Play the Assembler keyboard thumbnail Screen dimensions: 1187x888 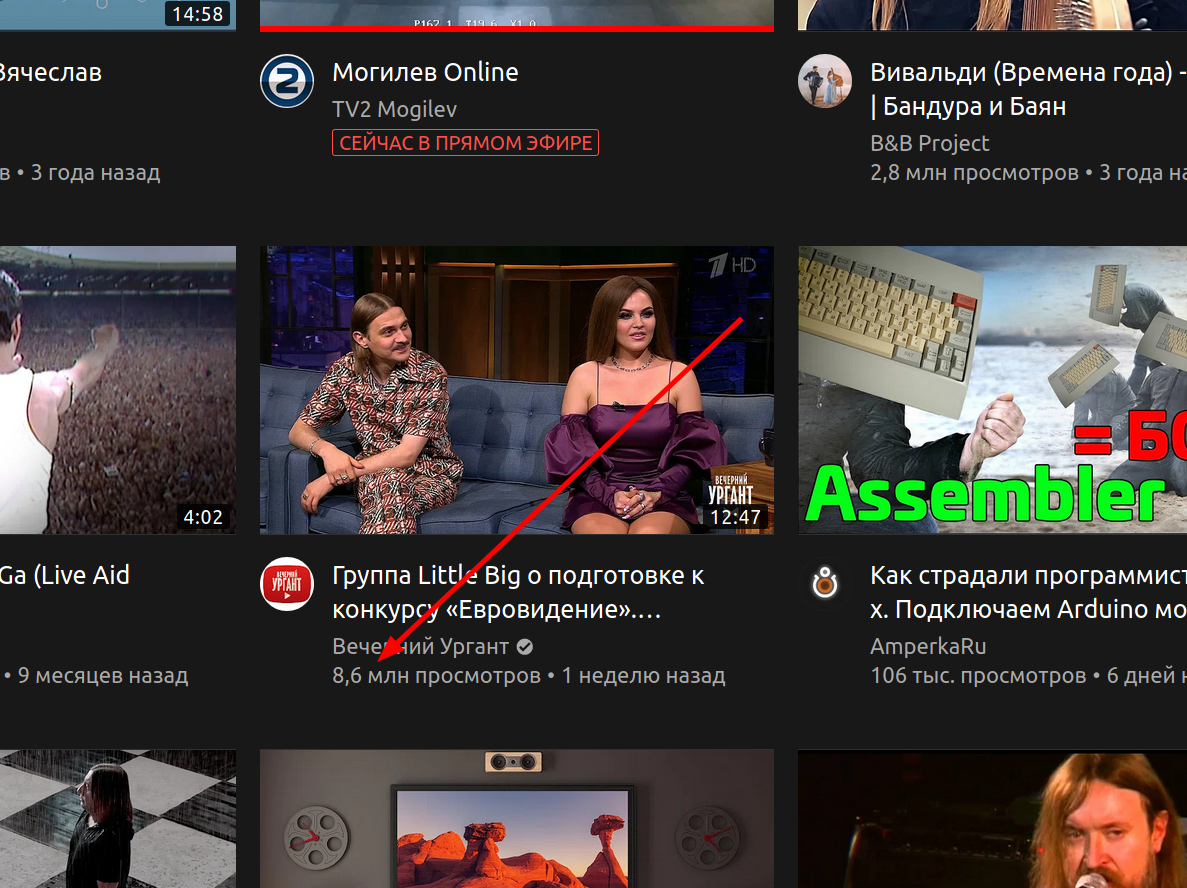[992, 390]
